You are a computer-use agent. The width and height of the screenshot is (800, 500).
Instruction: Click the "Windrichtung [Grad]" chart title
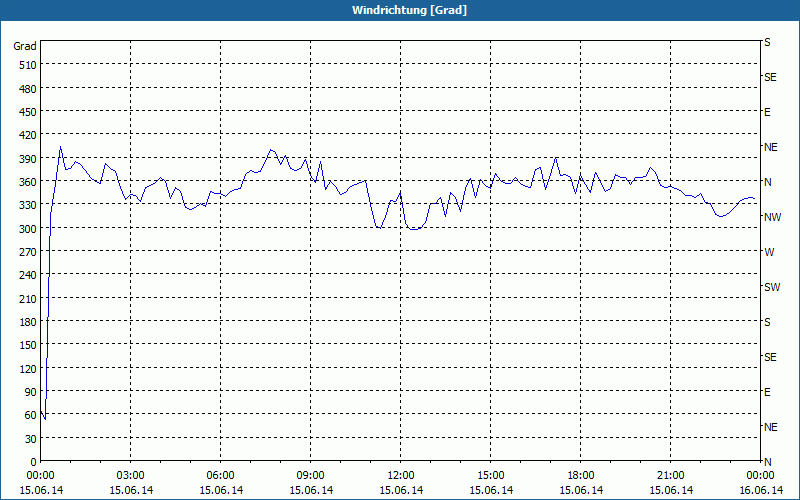409,10
